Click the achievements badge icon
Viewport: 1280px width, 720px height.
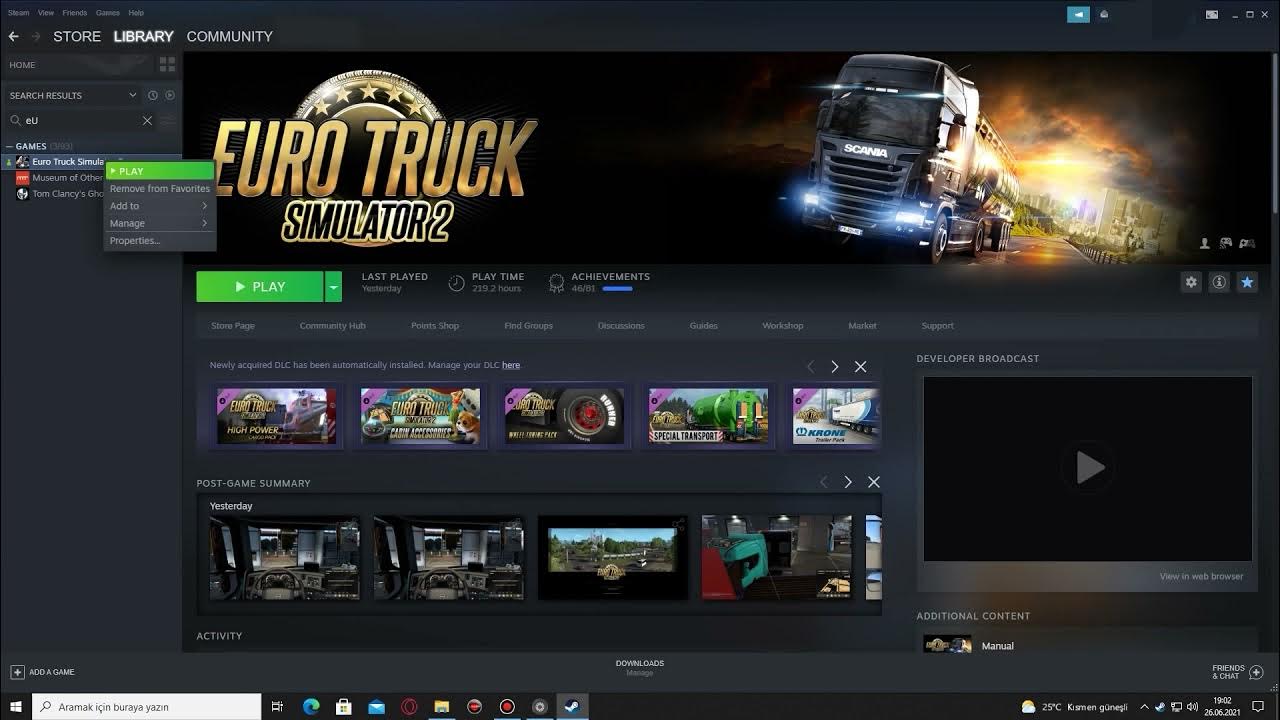coord(556,283)
